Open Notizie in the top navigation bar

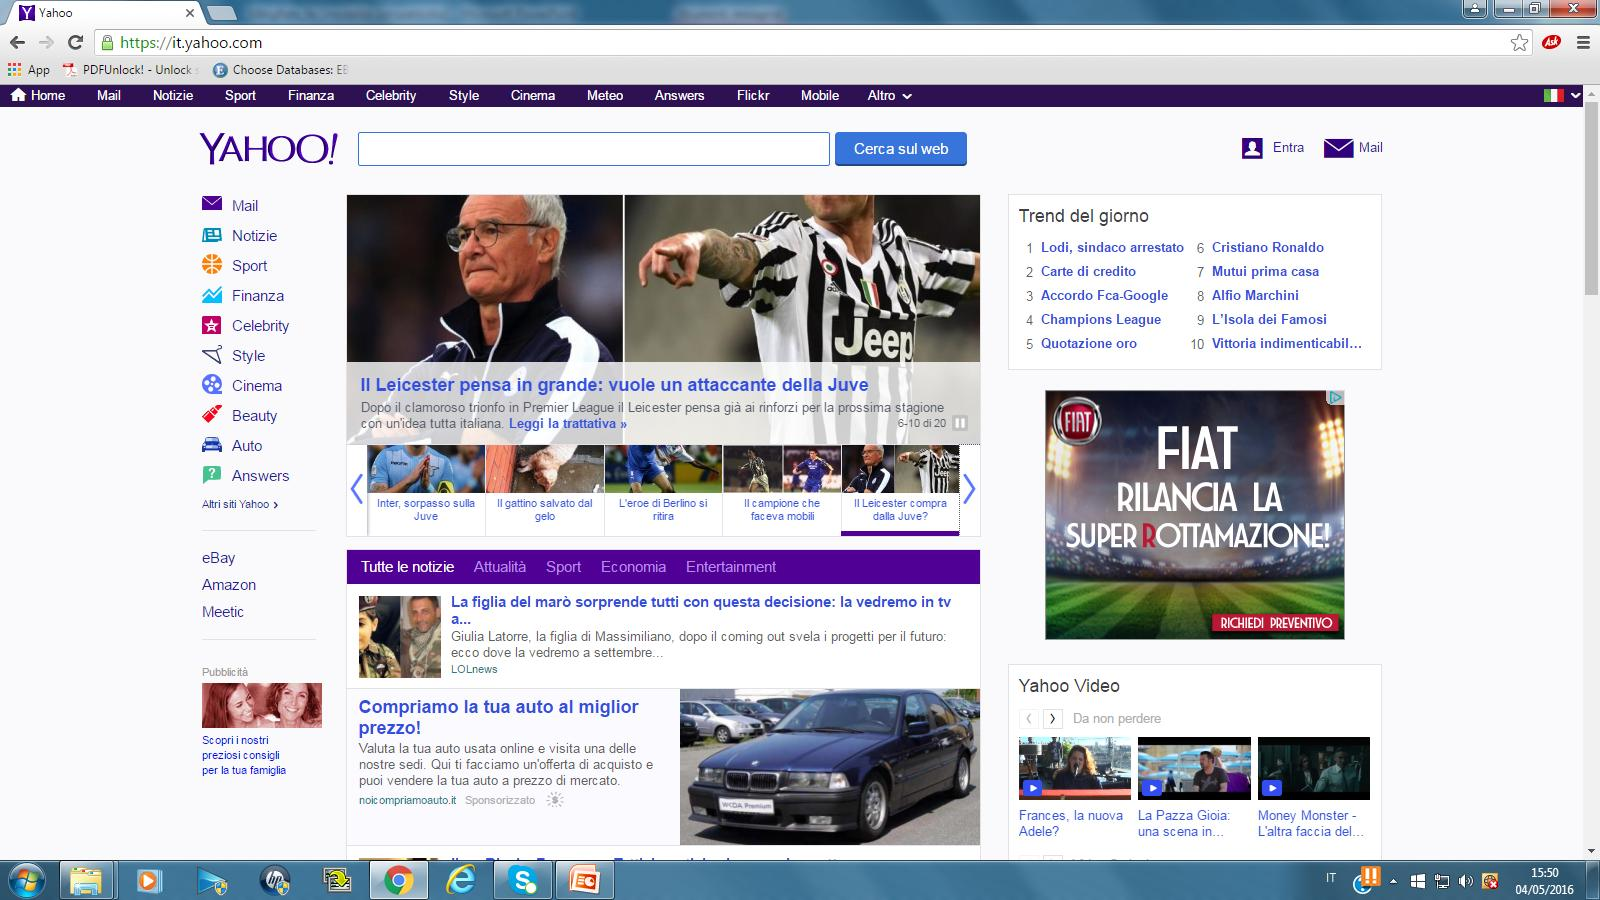tap(173, 96)
